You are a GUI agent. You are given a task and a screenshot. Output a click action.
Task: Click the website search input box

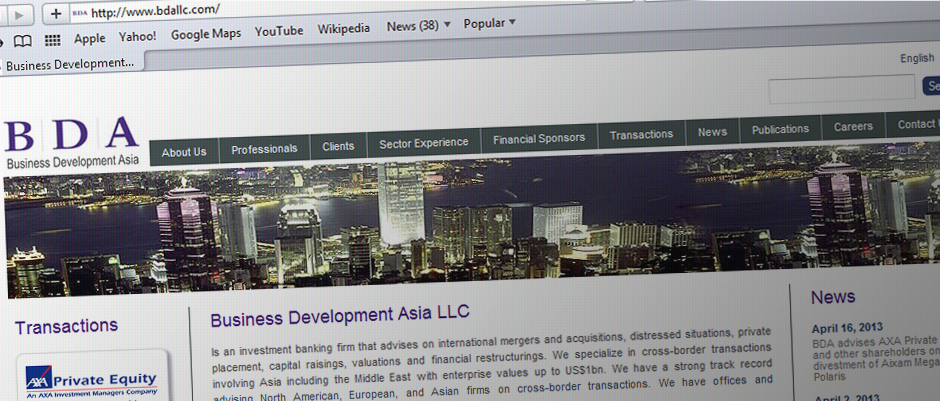coord(842,88)
